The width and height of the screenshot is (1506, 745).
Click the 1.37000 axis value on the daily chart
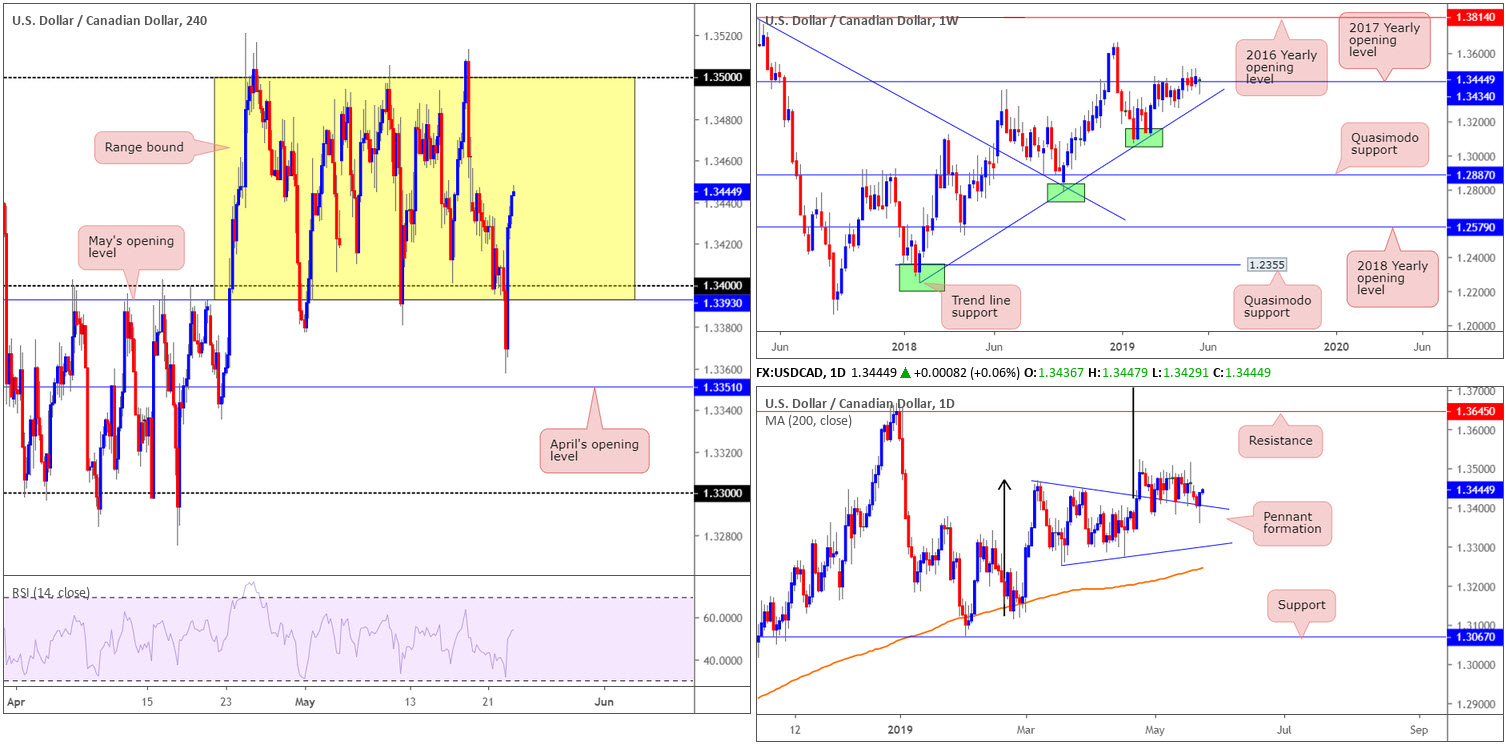pyautogui.click(x=1476, y=390)
